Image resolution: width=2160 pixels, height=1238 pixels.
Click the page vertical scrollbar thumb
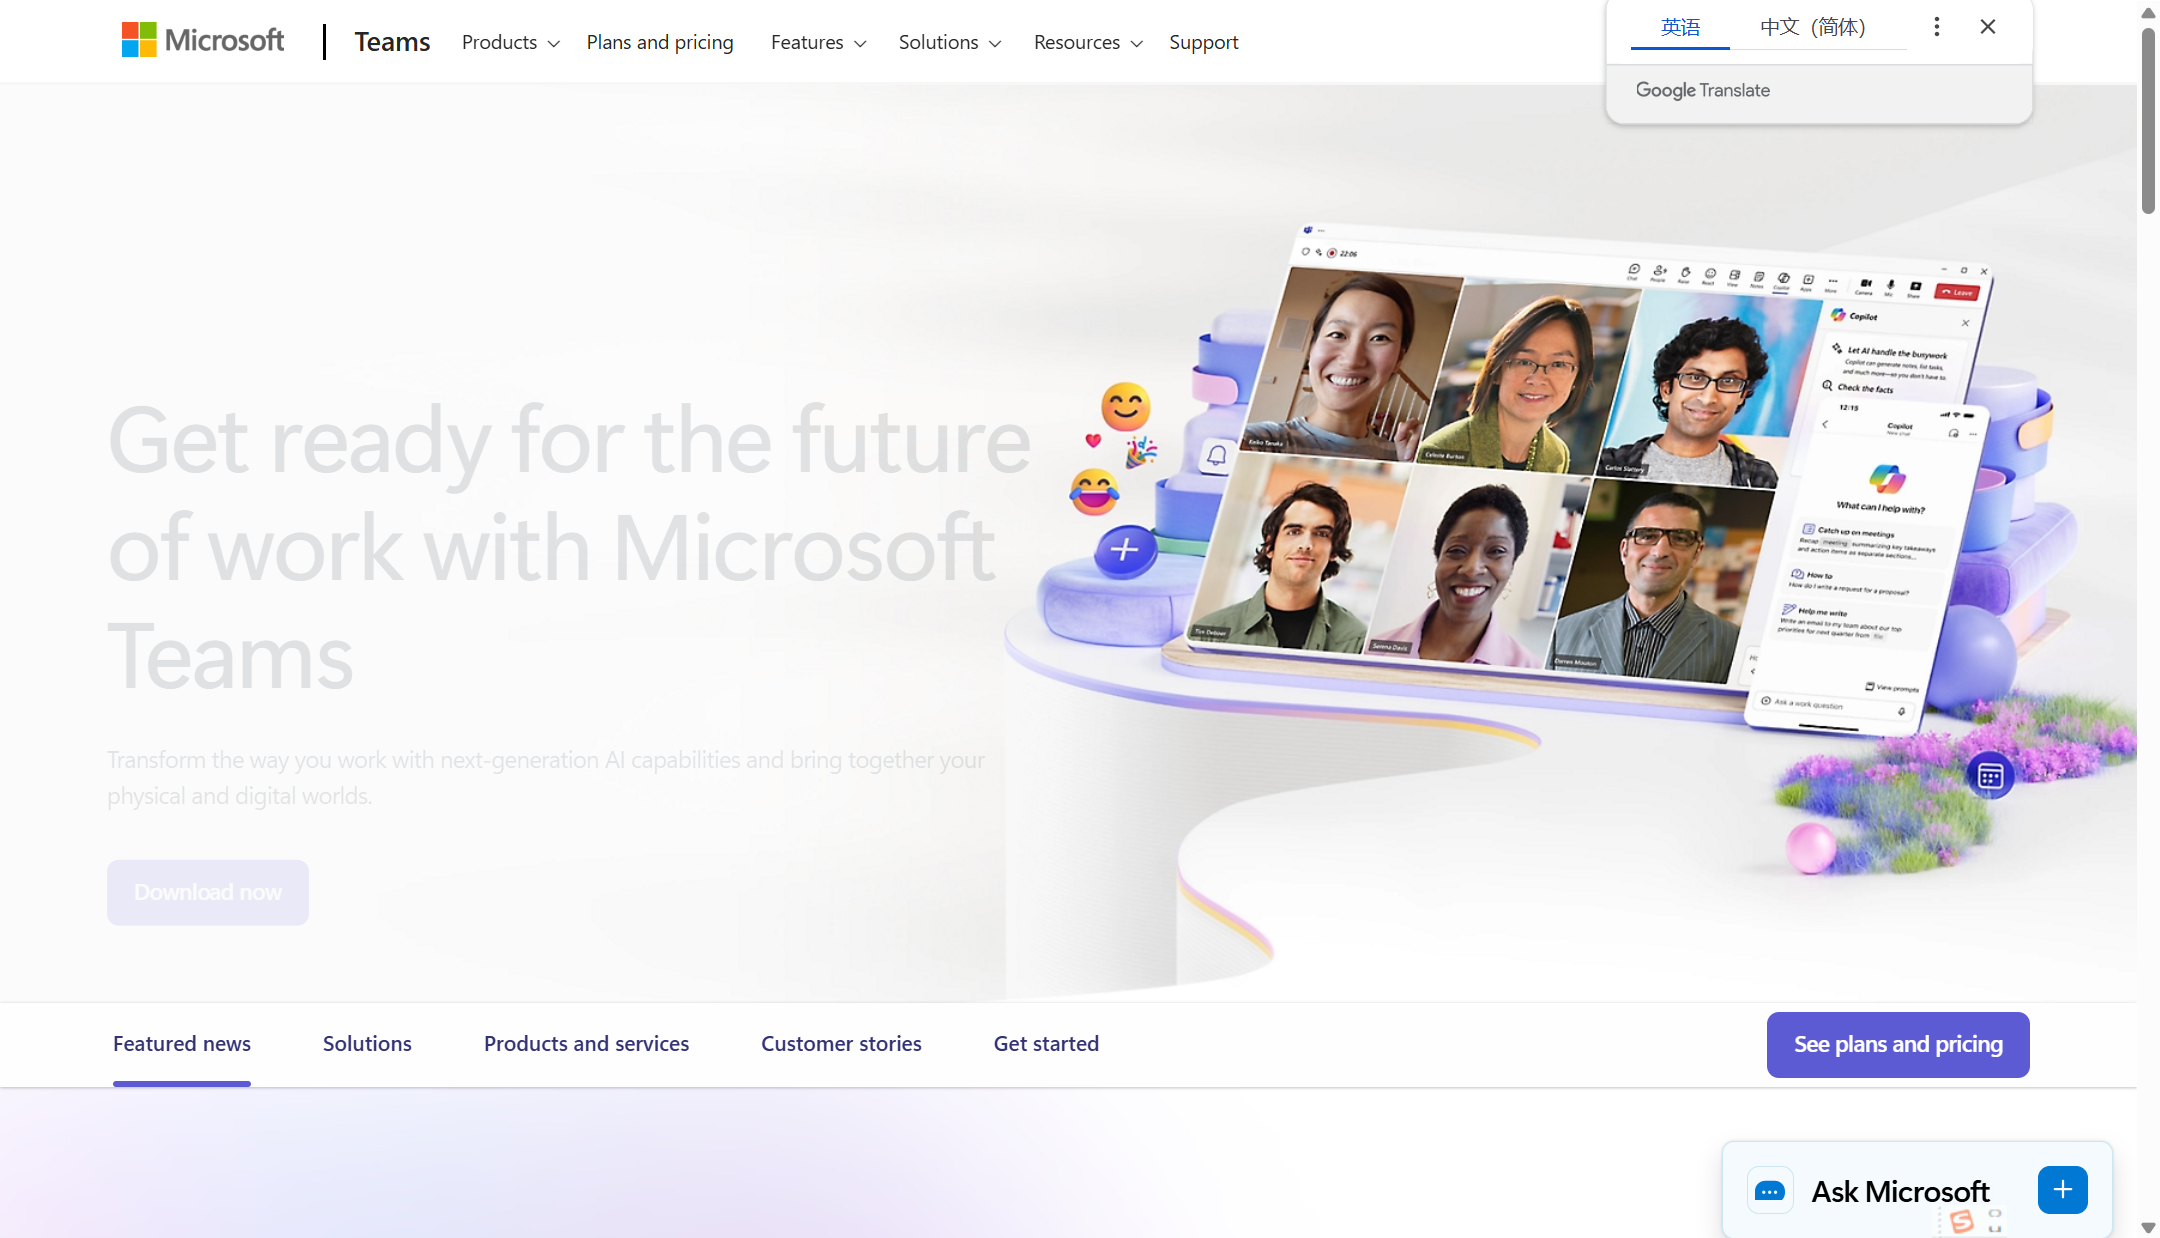click(x=2148, y=120)
